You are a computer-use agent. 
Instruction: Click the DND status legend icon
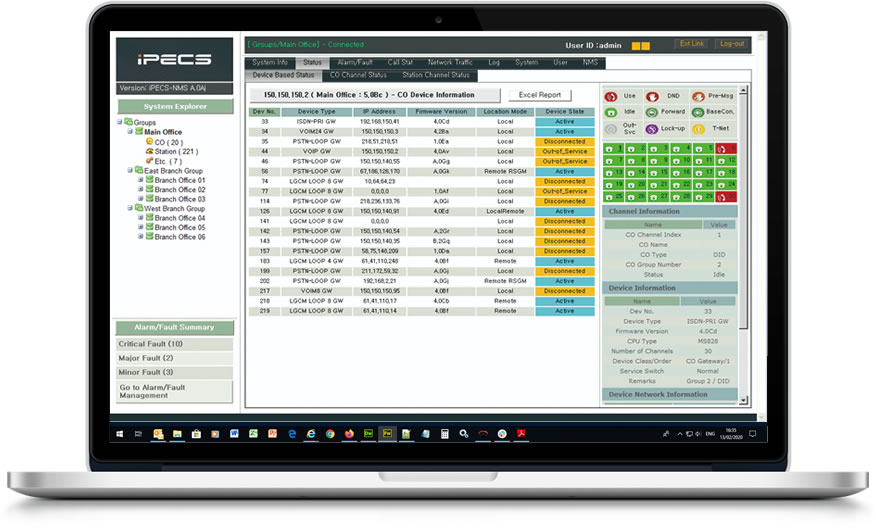click(x=652, y=97)
